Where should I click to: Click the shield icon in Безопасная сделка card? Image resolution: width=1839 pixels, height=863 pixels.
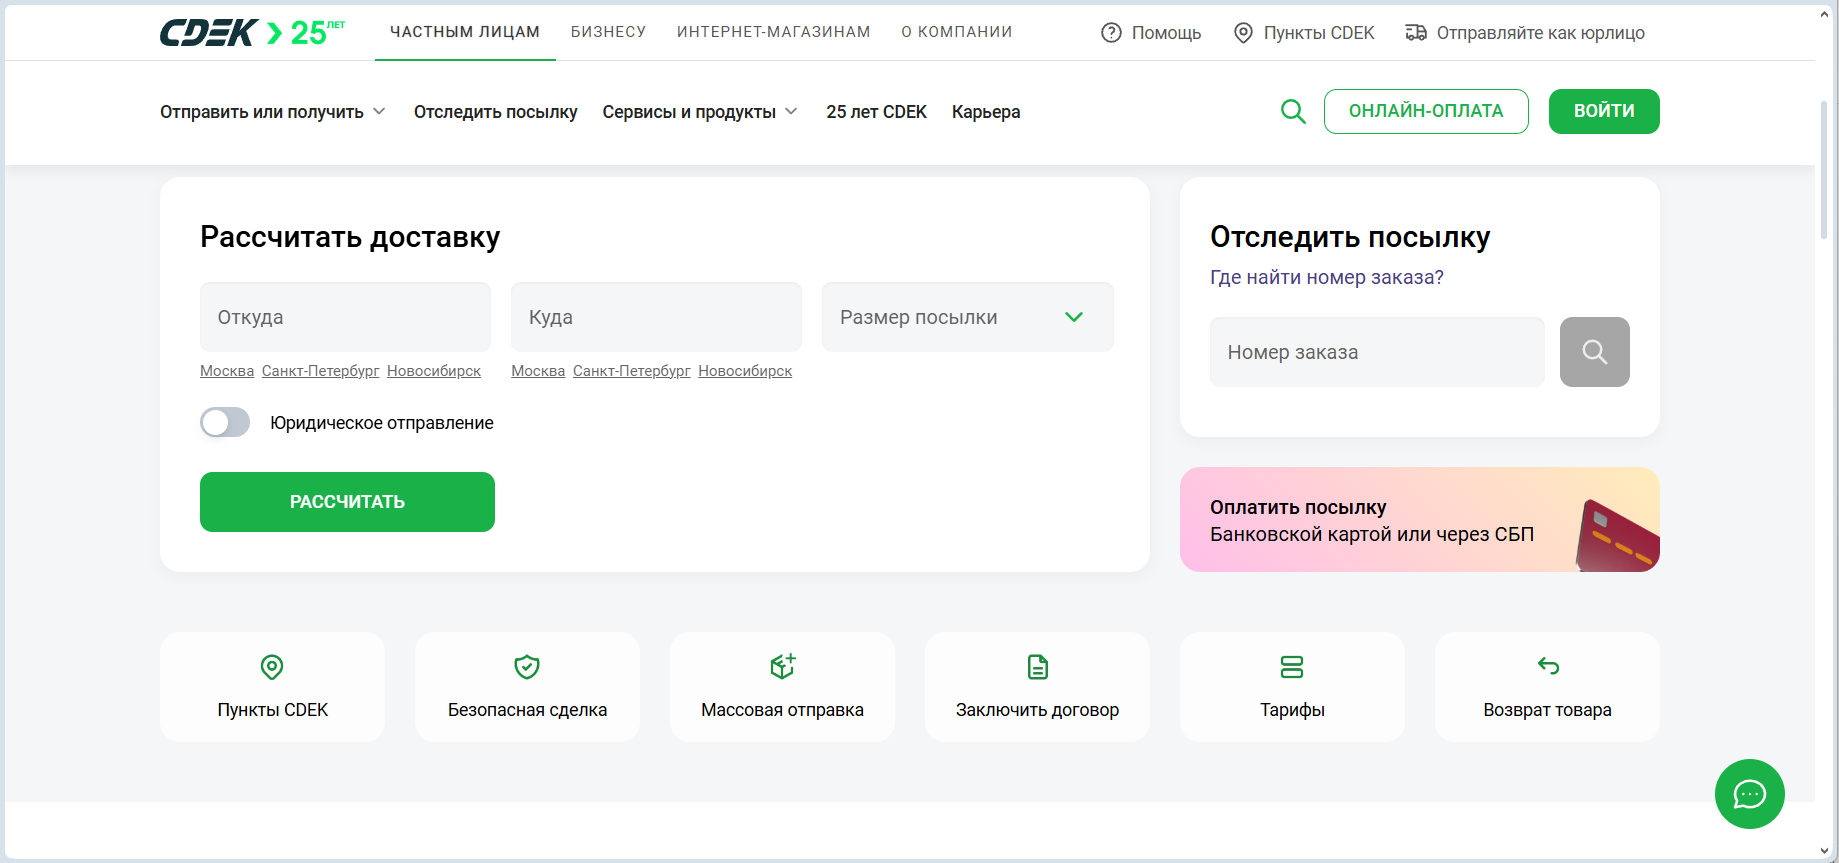[x=527, y=667]
